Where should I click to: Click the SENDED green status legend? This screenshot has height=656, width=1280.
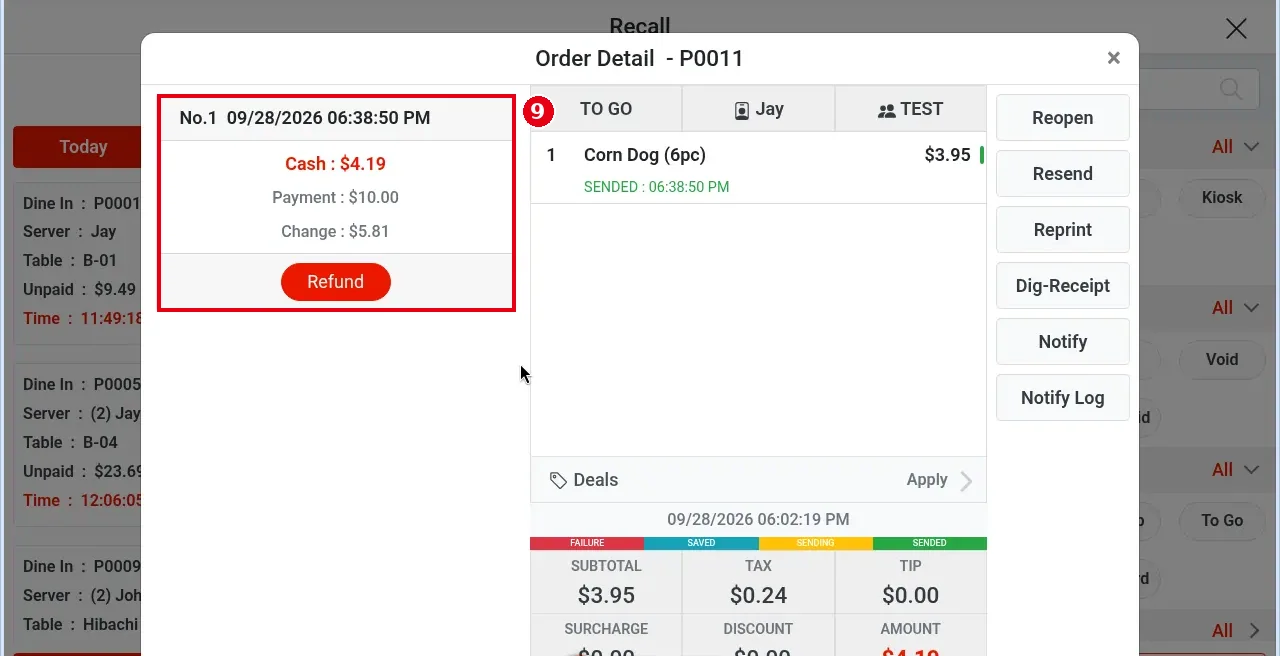coord(929,543)
